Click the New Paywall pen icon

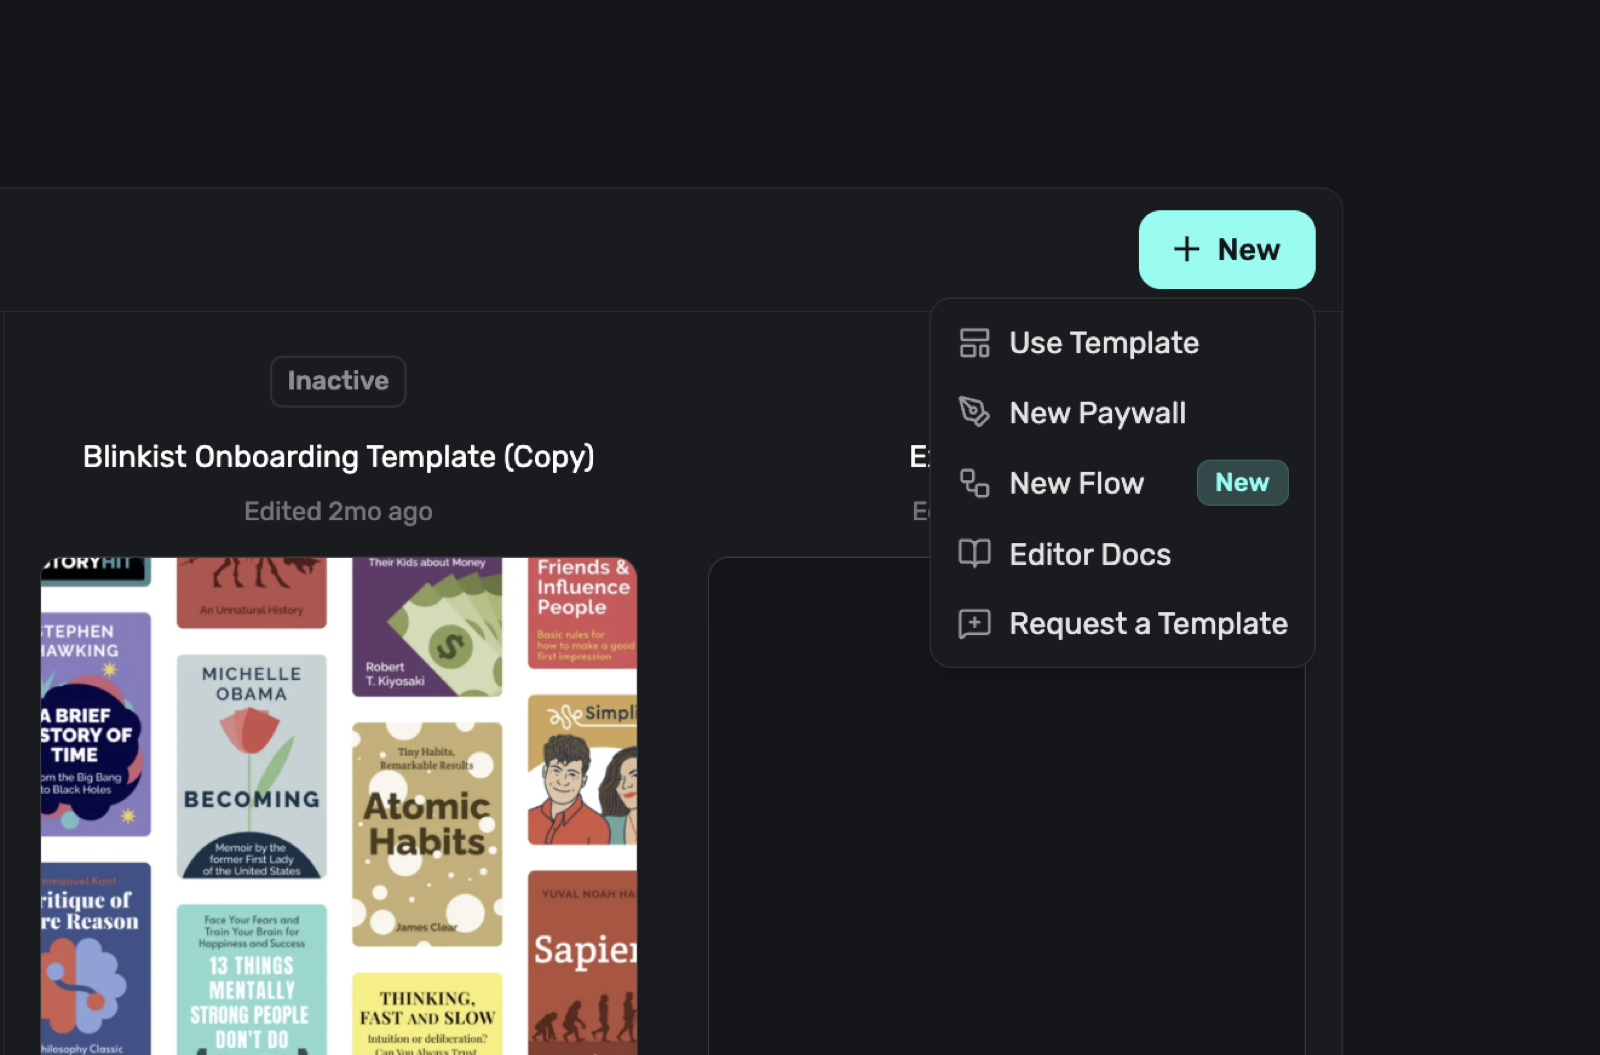[974, 412]
